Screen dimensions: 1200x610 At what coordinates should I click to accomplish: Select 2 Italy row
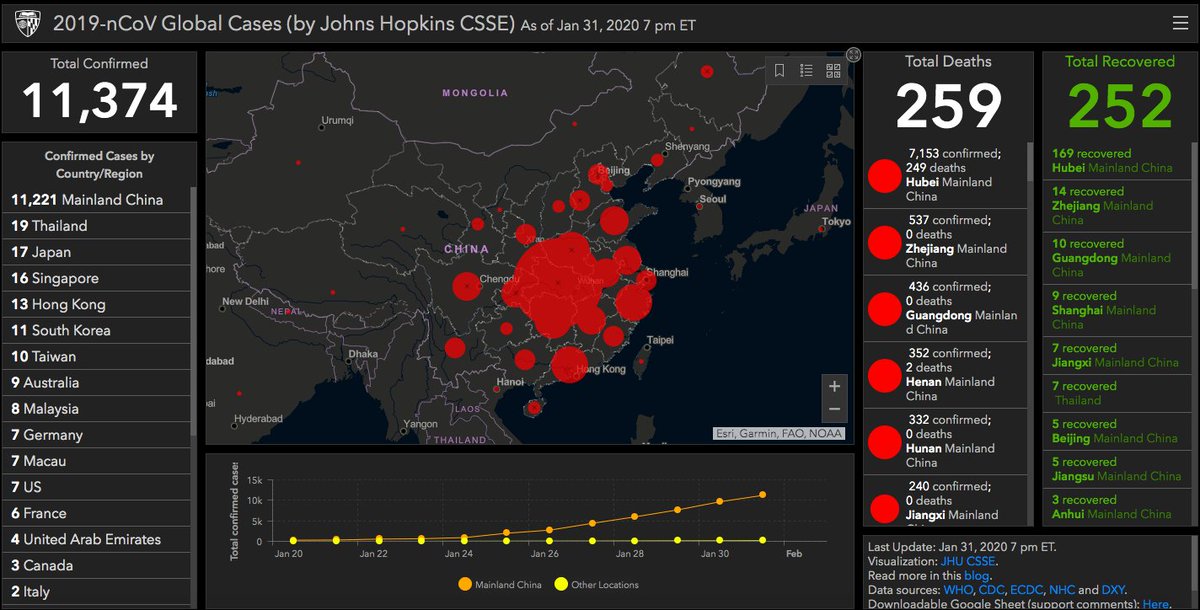[97, 590]
